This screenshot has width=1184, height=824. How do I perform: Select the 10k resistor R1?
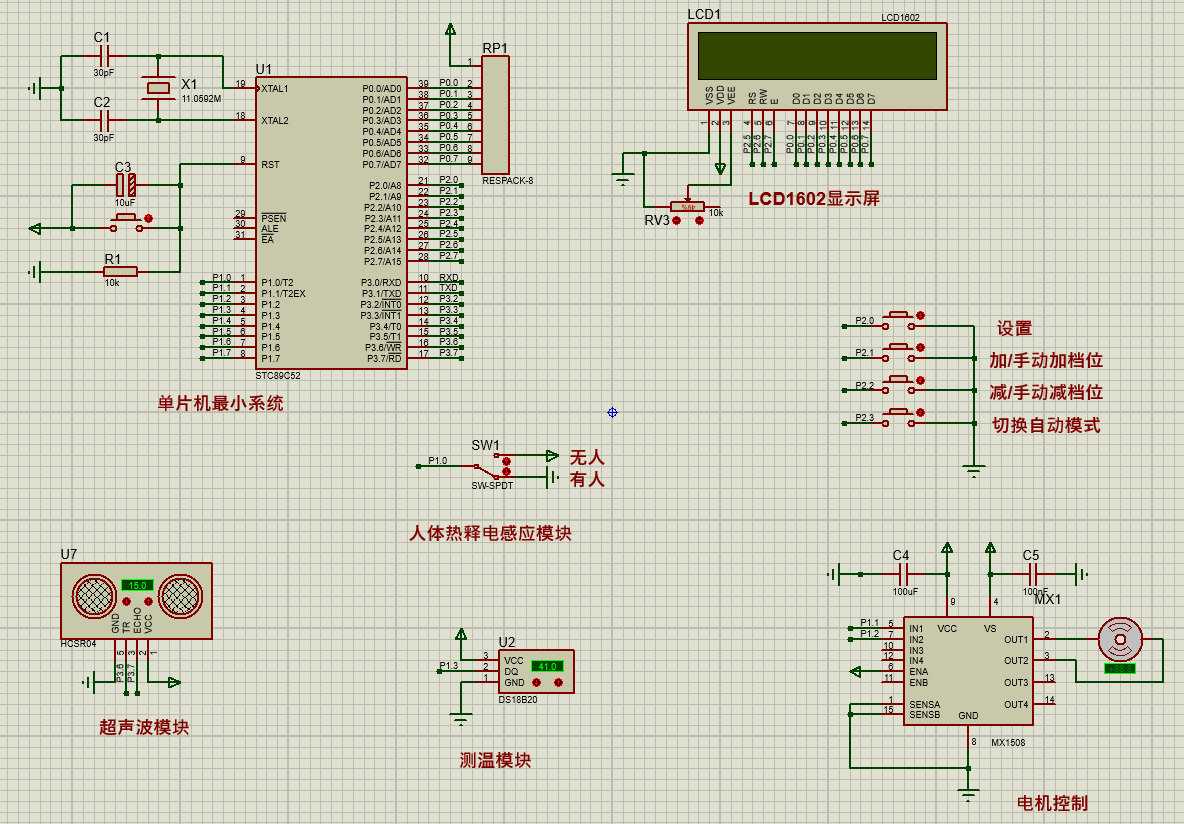[x=121, y=271]
